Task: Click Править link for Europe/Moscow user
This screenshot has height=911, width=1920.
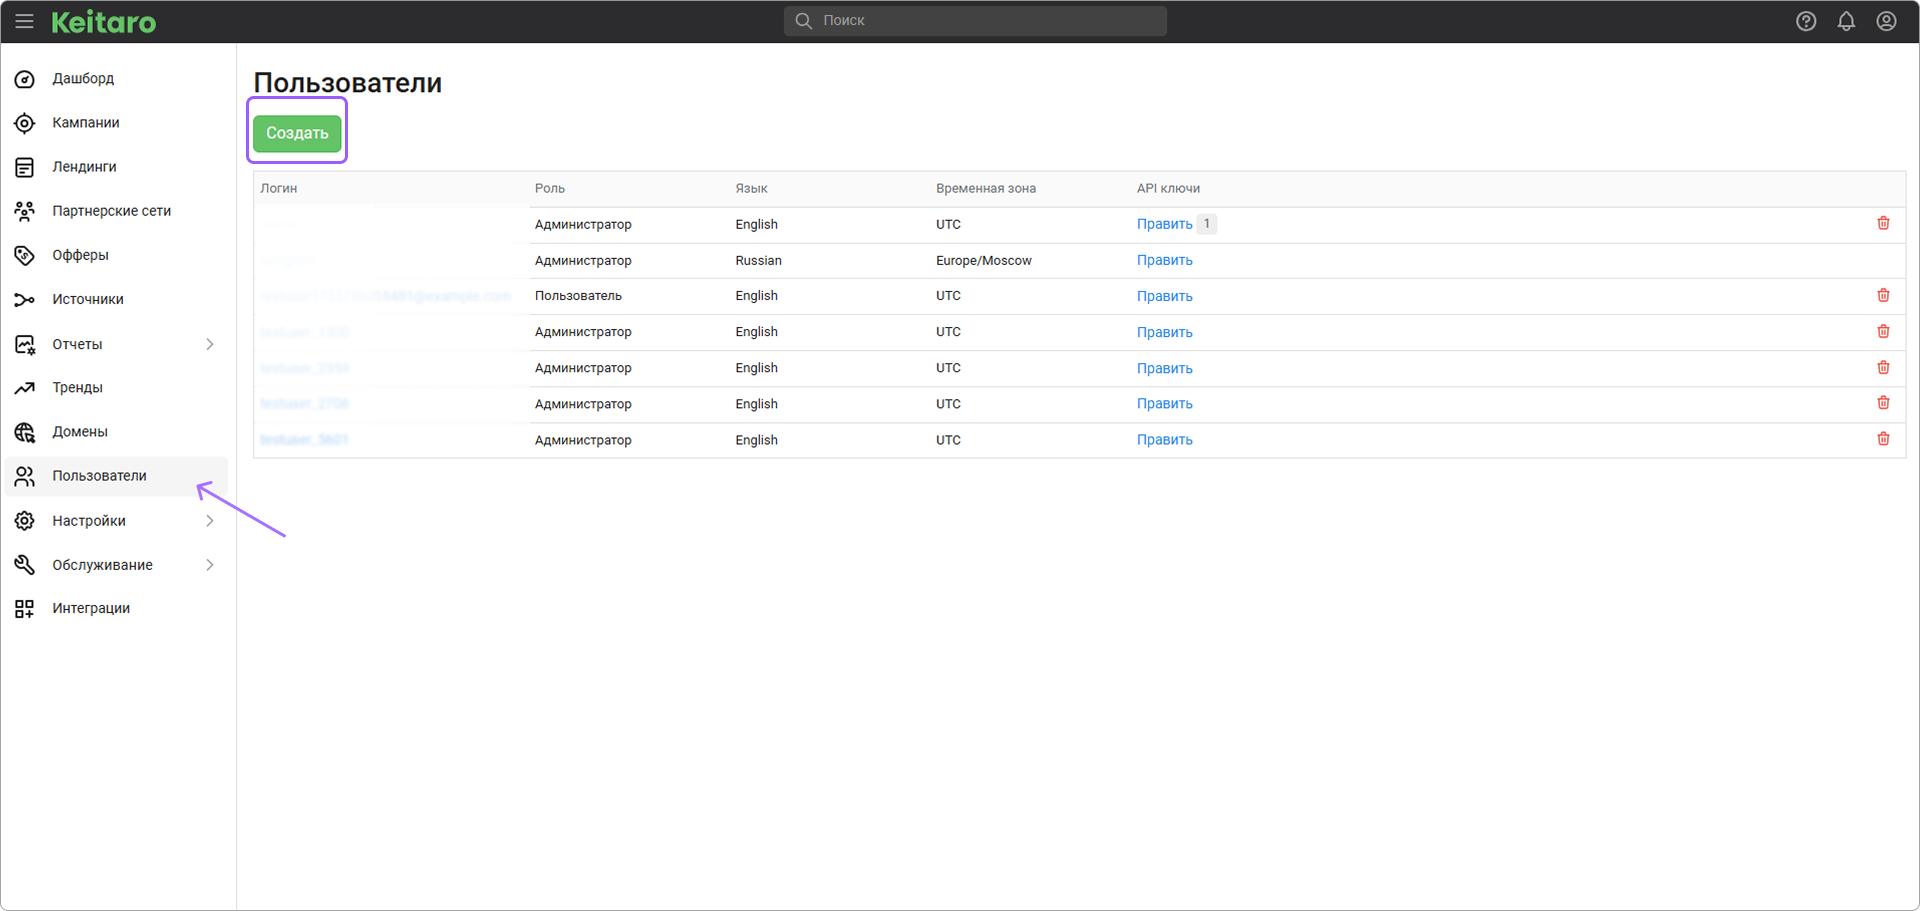Action: (1164, 260)
